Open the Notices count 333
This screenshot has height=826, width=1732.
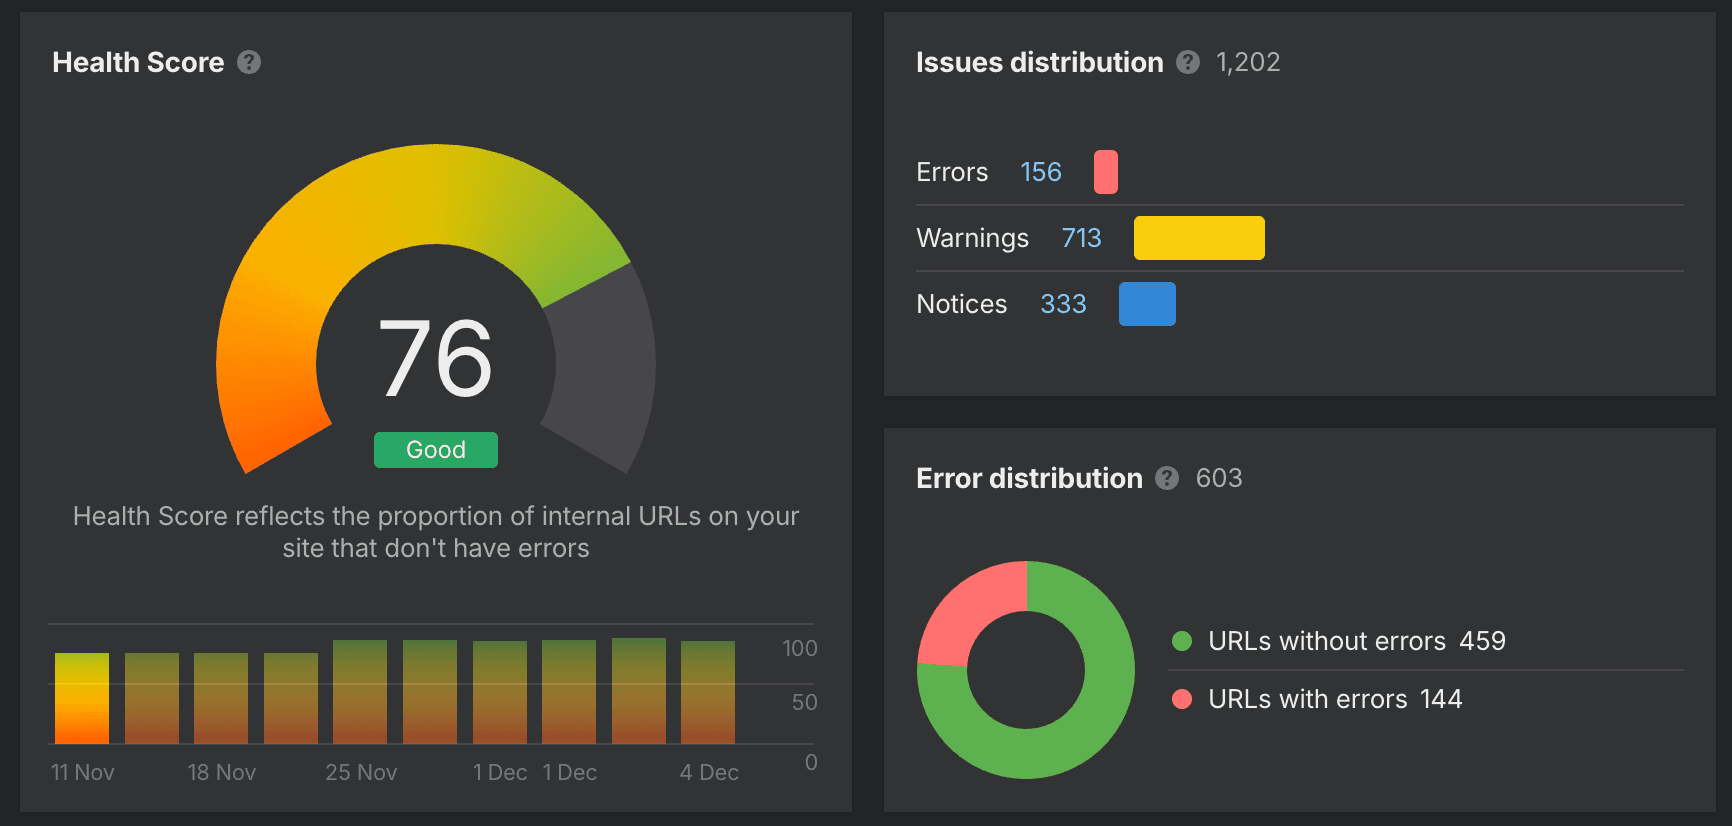click(x=1063, y=304)
